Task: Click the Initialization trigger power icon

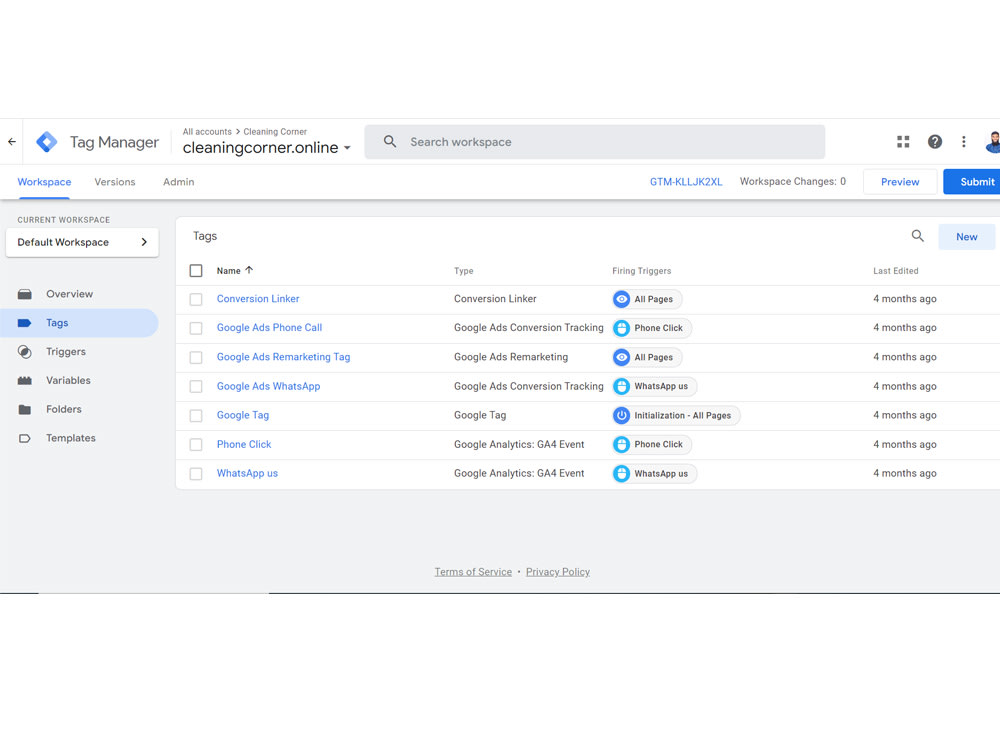Action: pos(621,415)
